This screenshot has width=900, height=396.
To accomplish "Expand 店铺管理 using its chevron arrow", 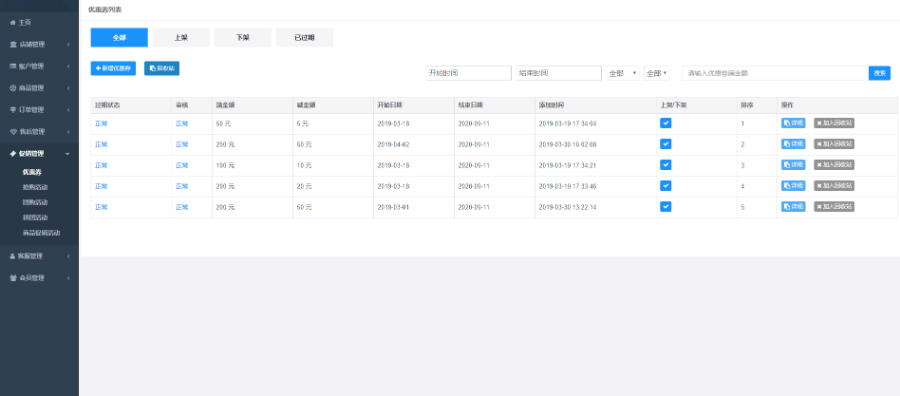I will click(68, 45).
